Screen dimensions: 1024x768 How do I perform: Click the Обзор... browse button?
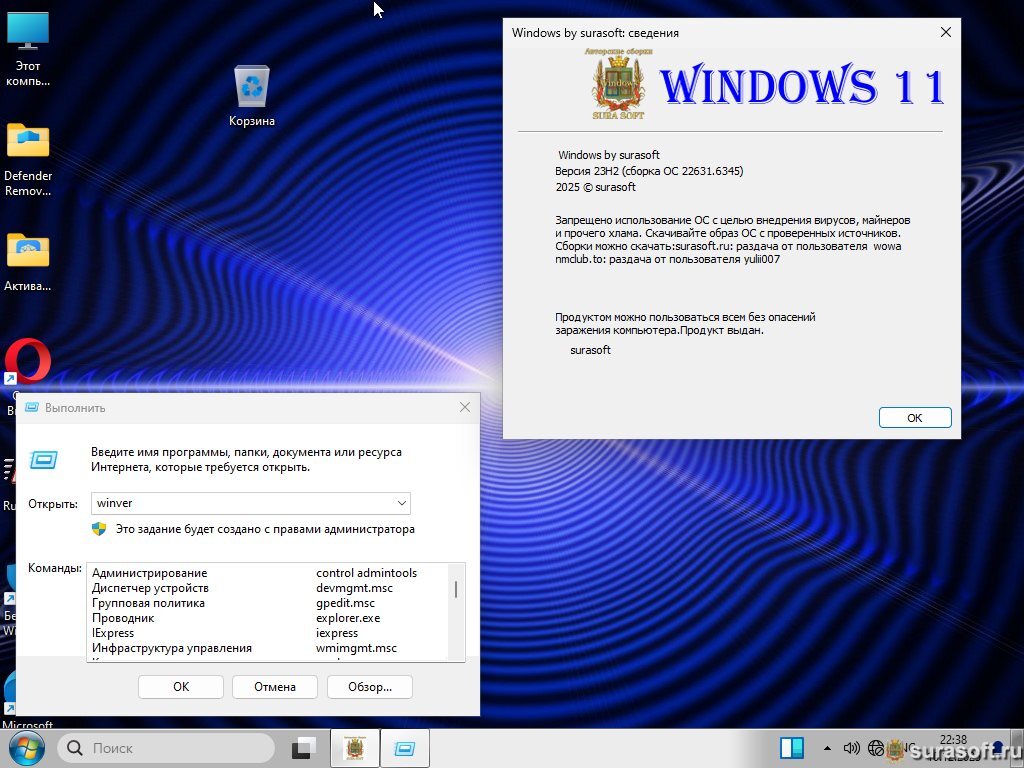point(369,687)
